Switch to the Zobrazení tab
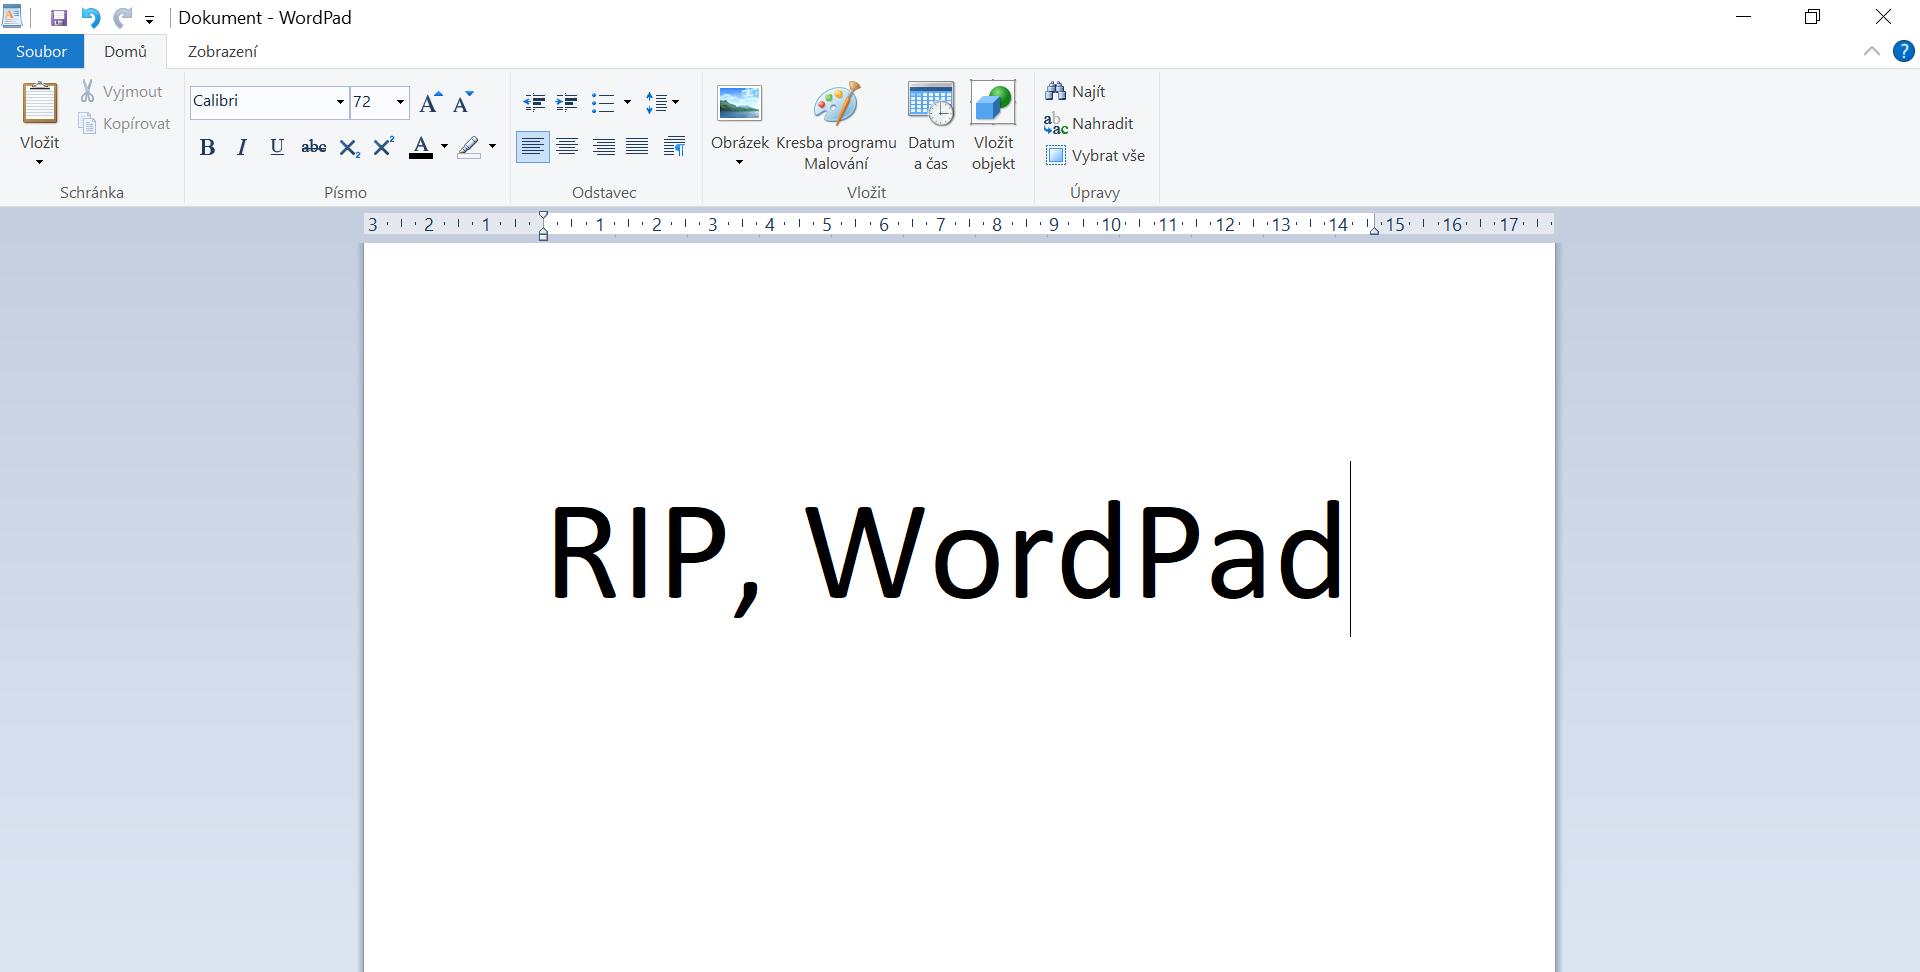The height and width of the screenshot is (972, 1920). (x=222, y=51)
